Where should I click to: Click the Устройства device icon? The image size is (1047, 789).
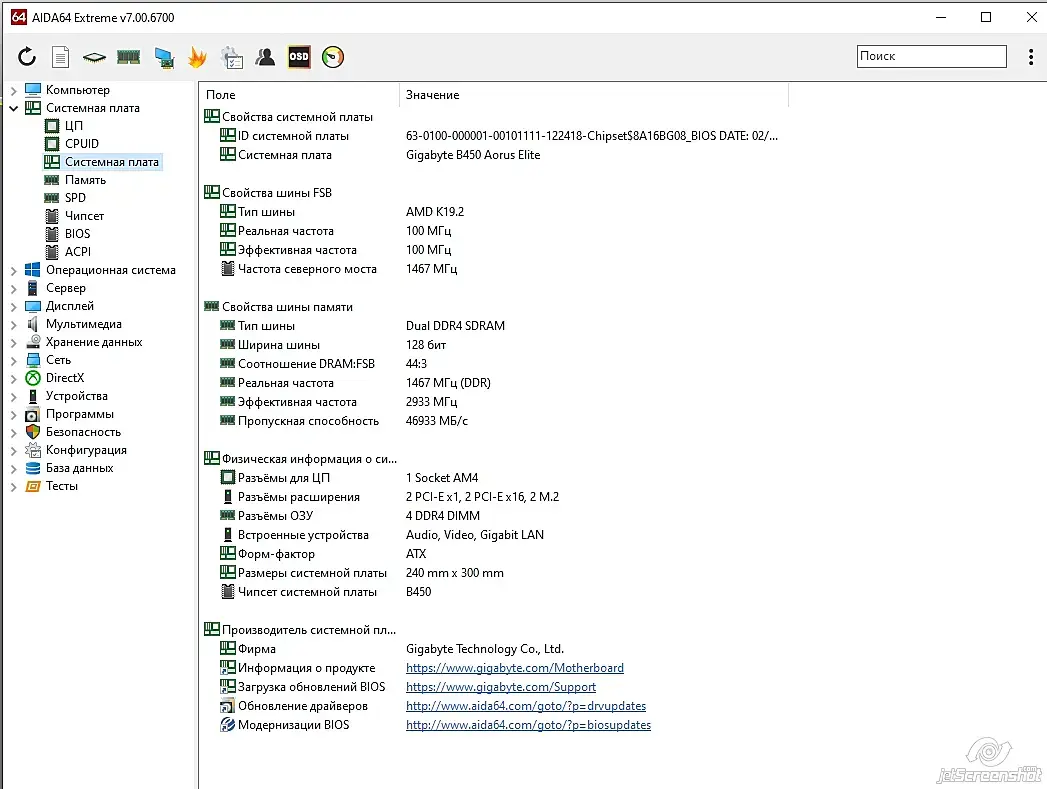click(33, 396)
